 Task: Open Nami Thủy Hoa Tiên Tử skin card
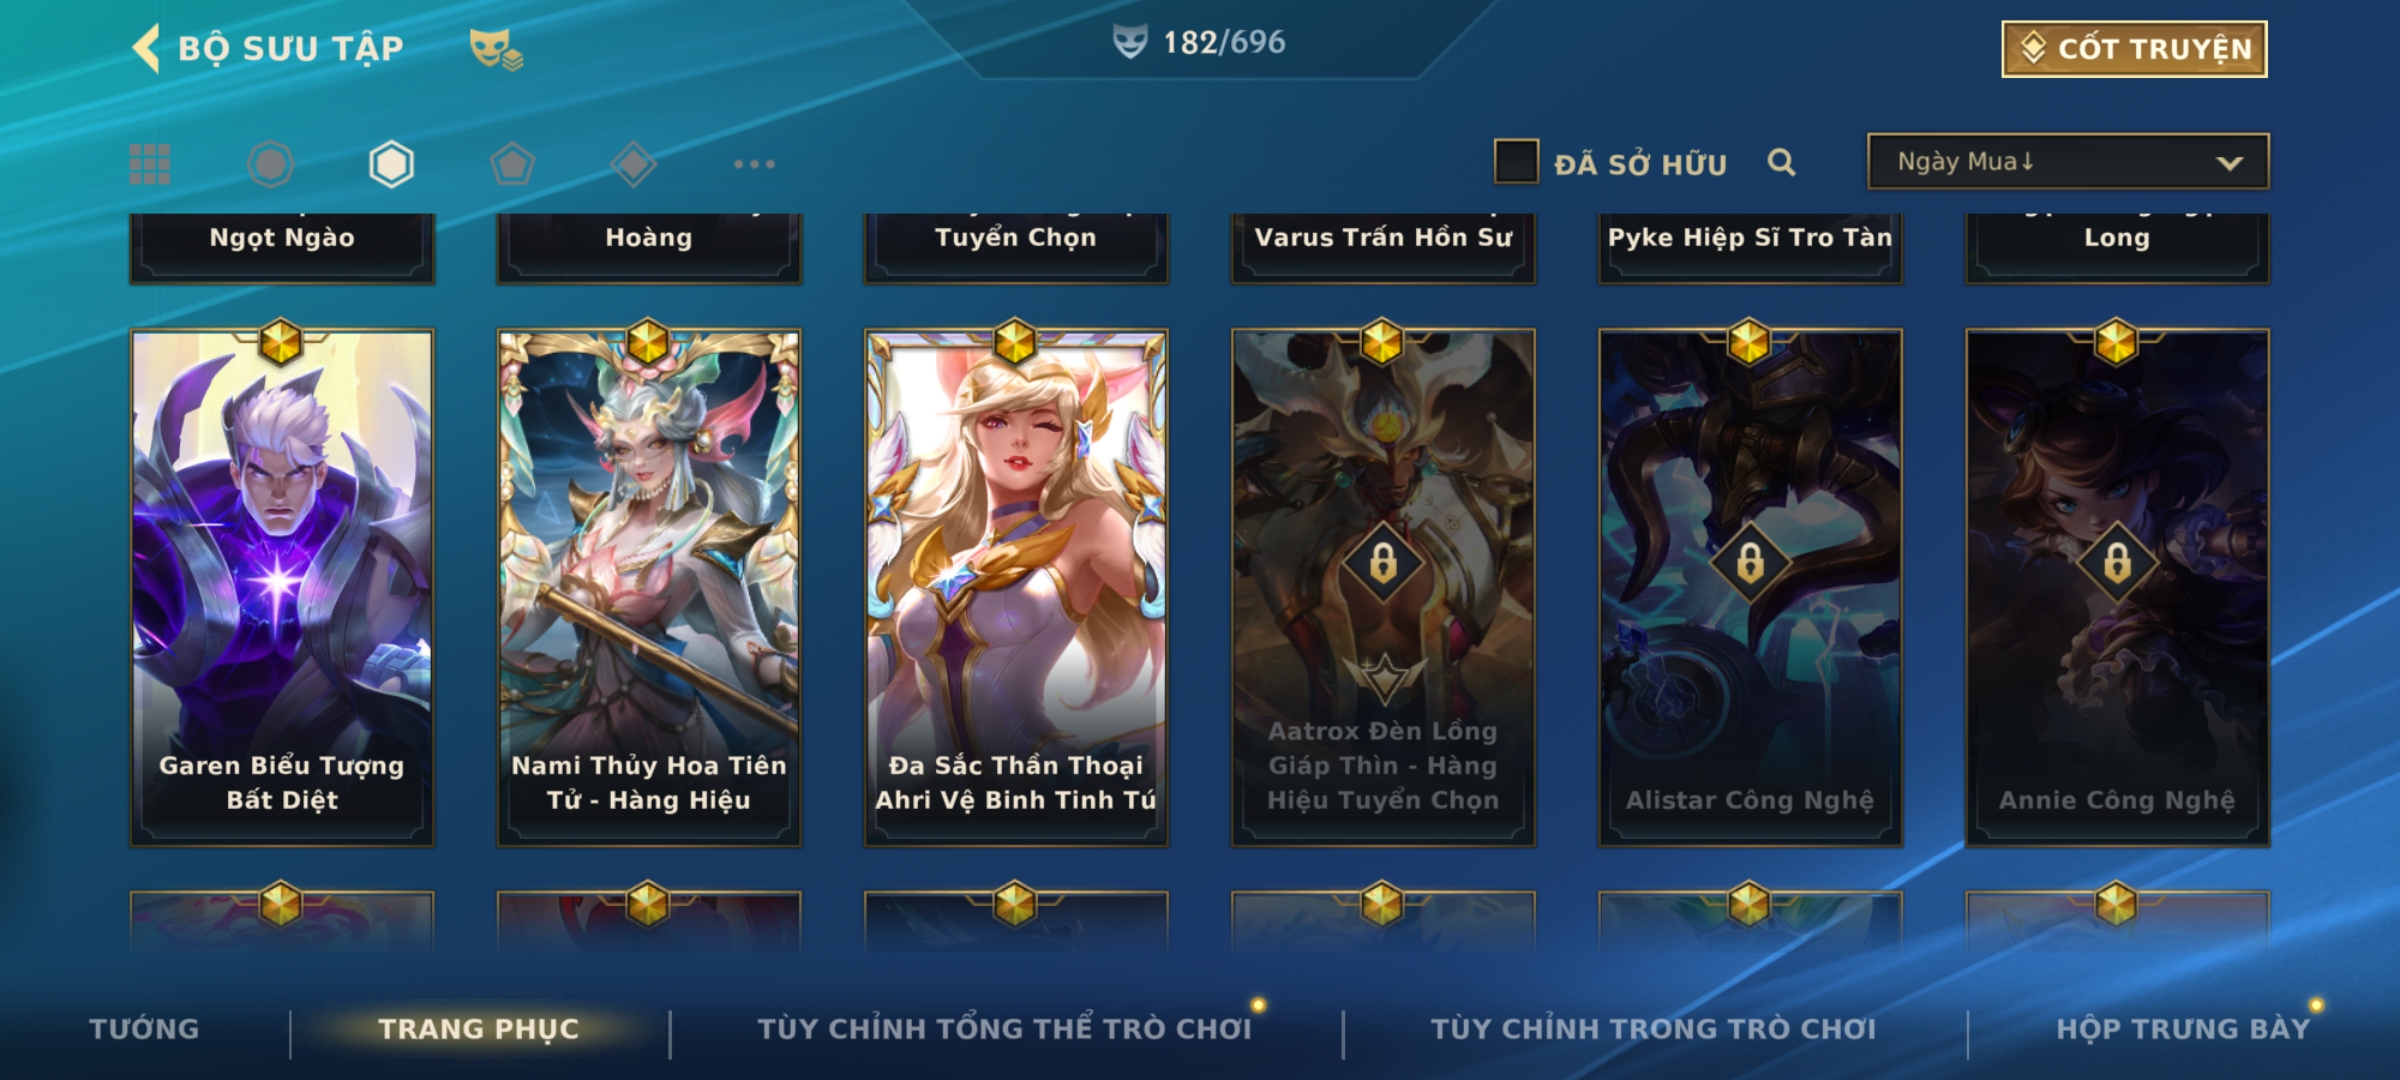pyautogui.click(x=649, y=588)
